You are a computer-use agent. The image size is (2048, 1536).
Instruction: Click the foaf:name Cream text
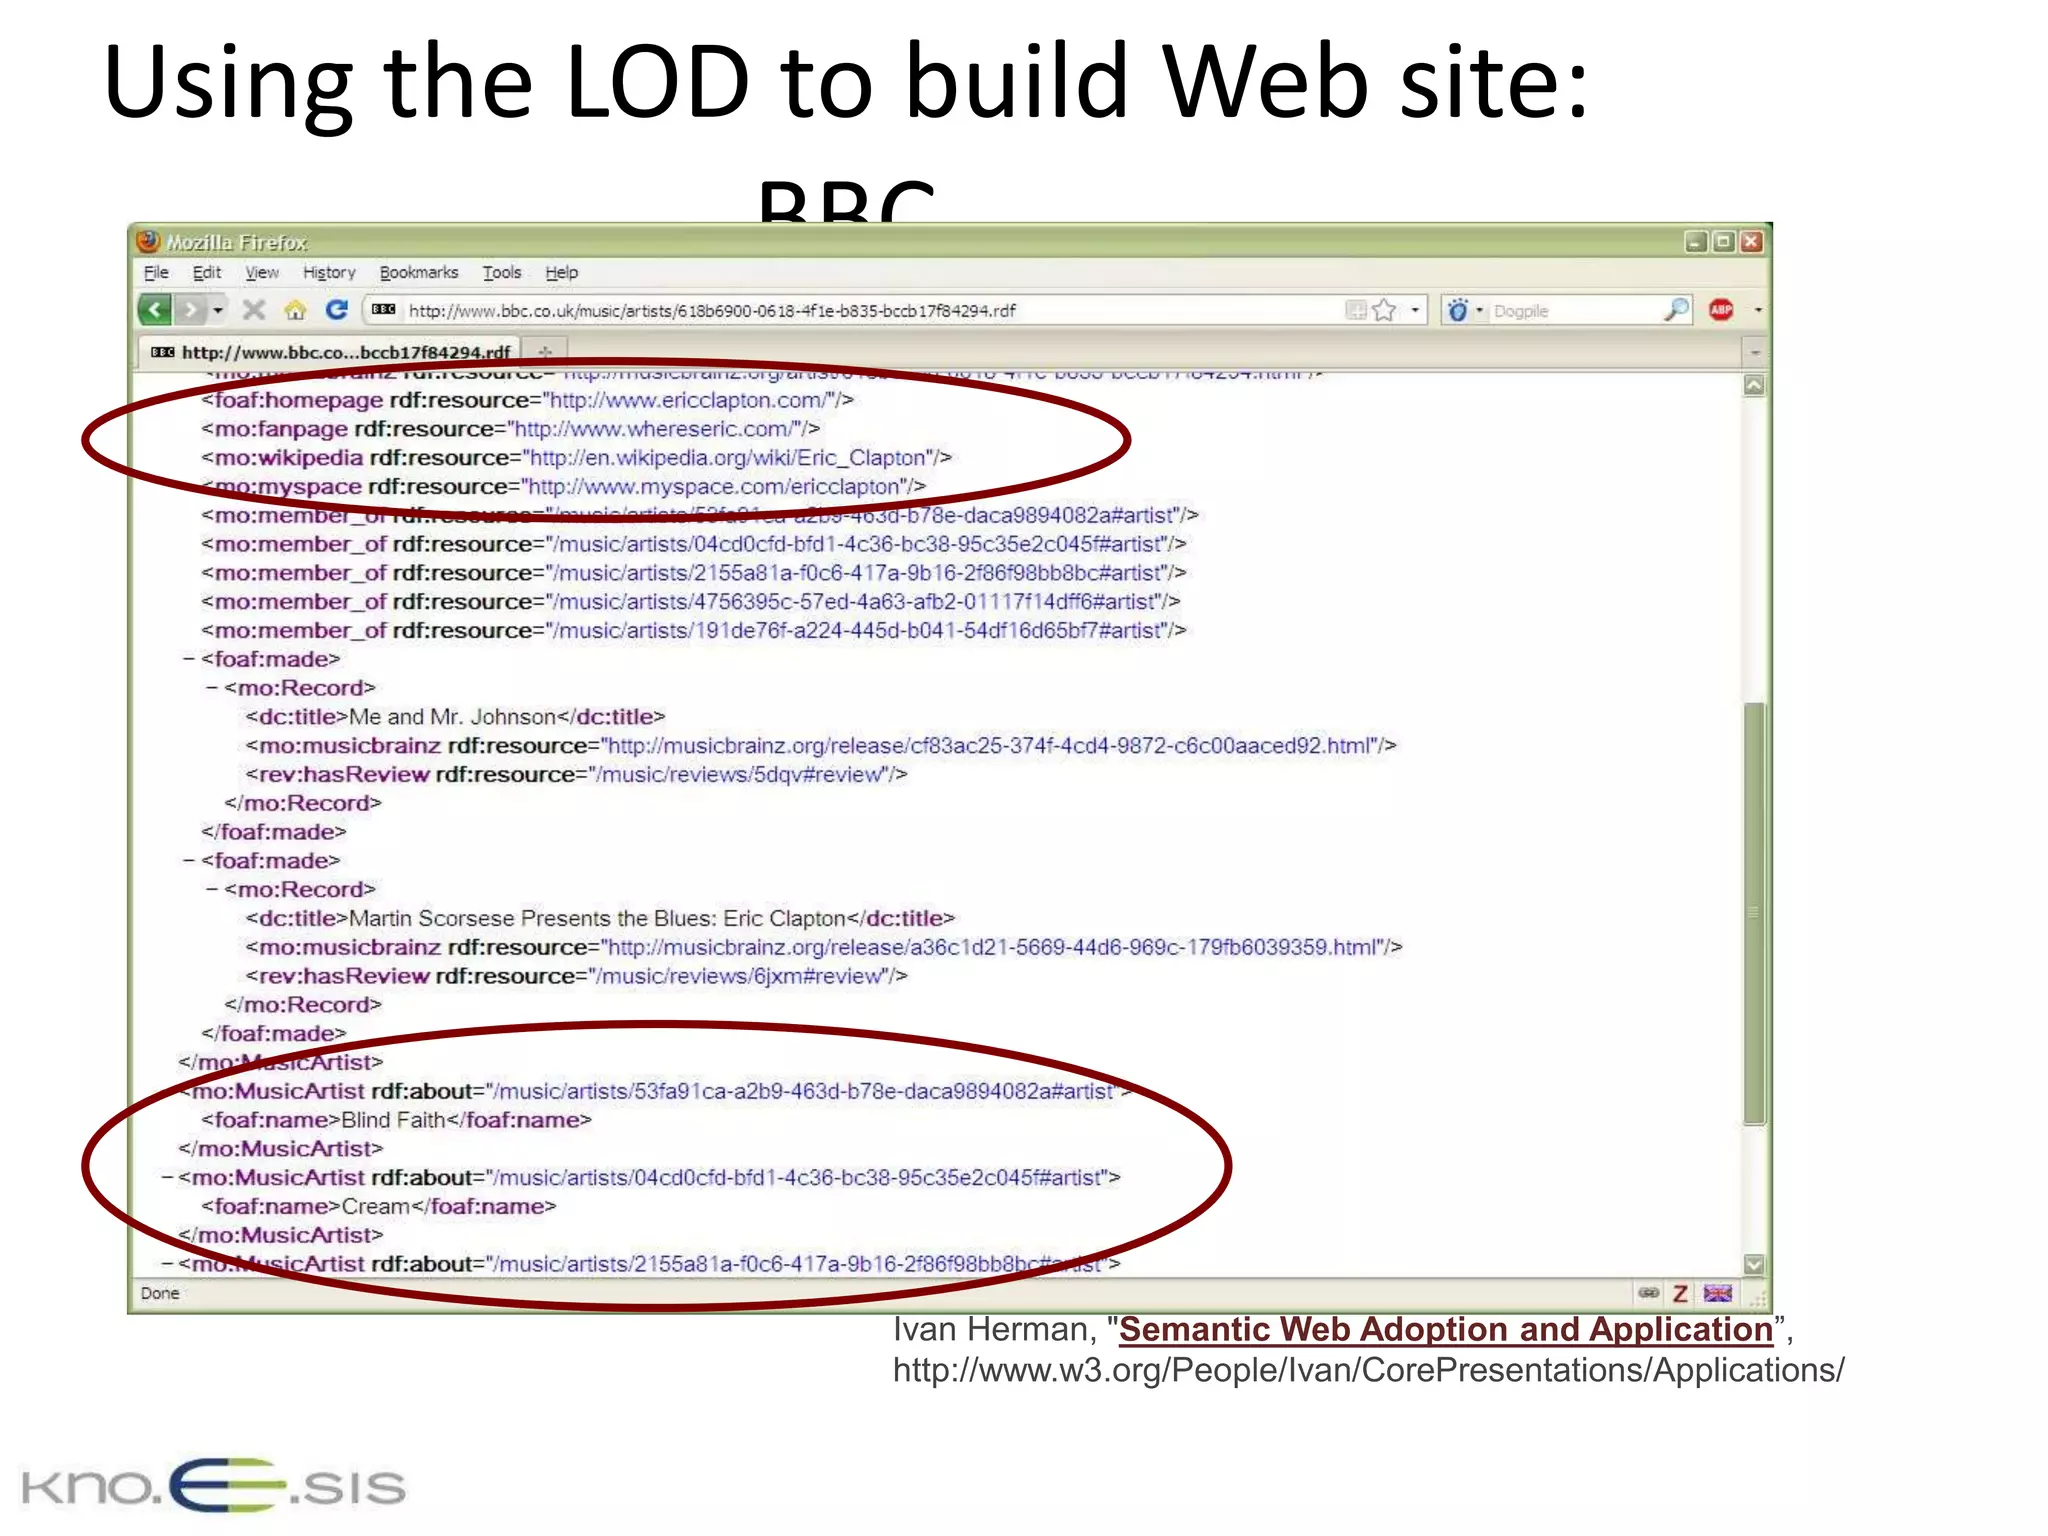coord(378,1207)
